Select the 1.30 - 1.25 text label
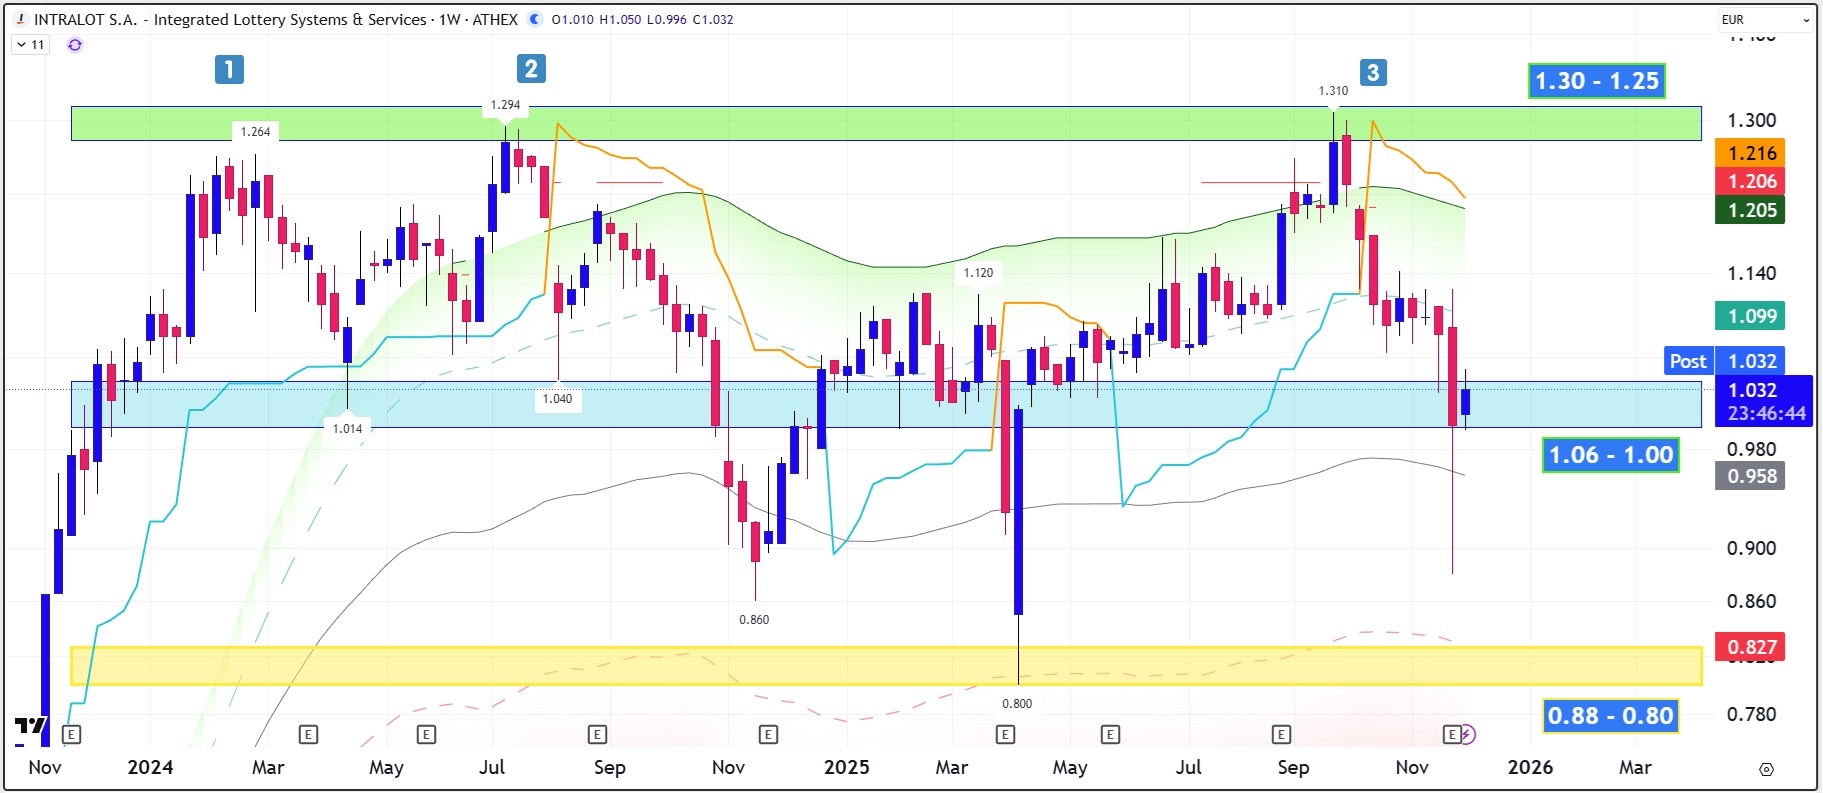 [1596, 81]
